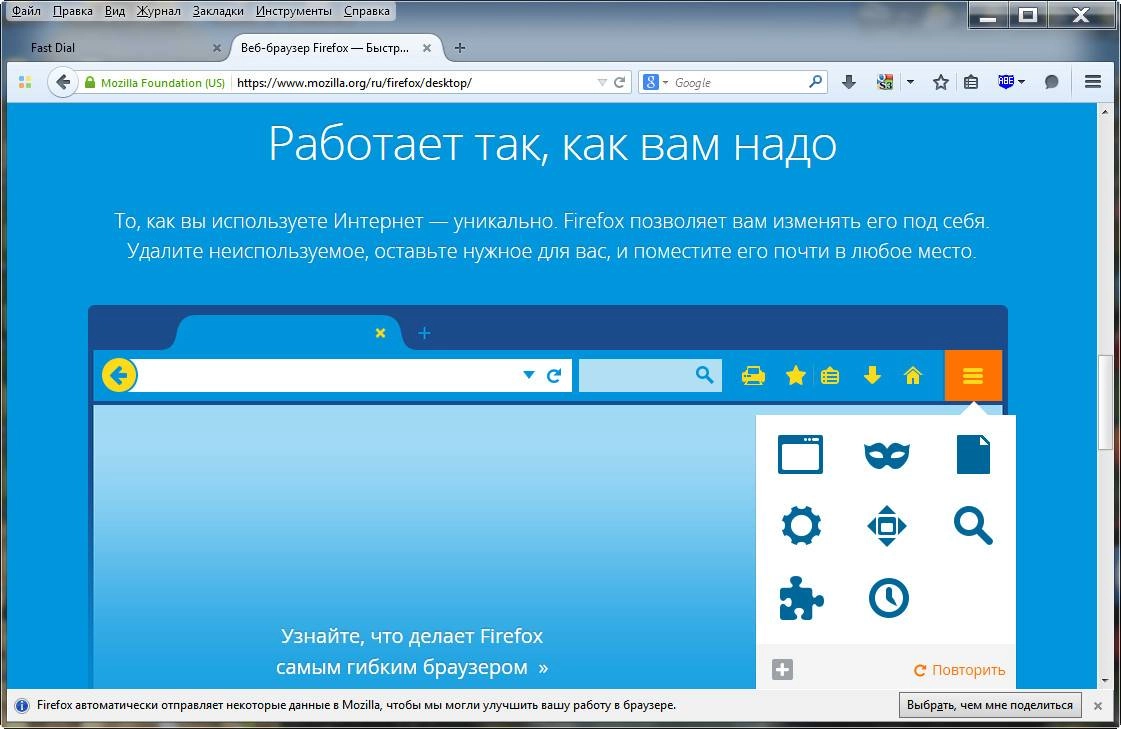
Task: Dismiss the data sharing notification bar
Action: (x=1097, y=705)
